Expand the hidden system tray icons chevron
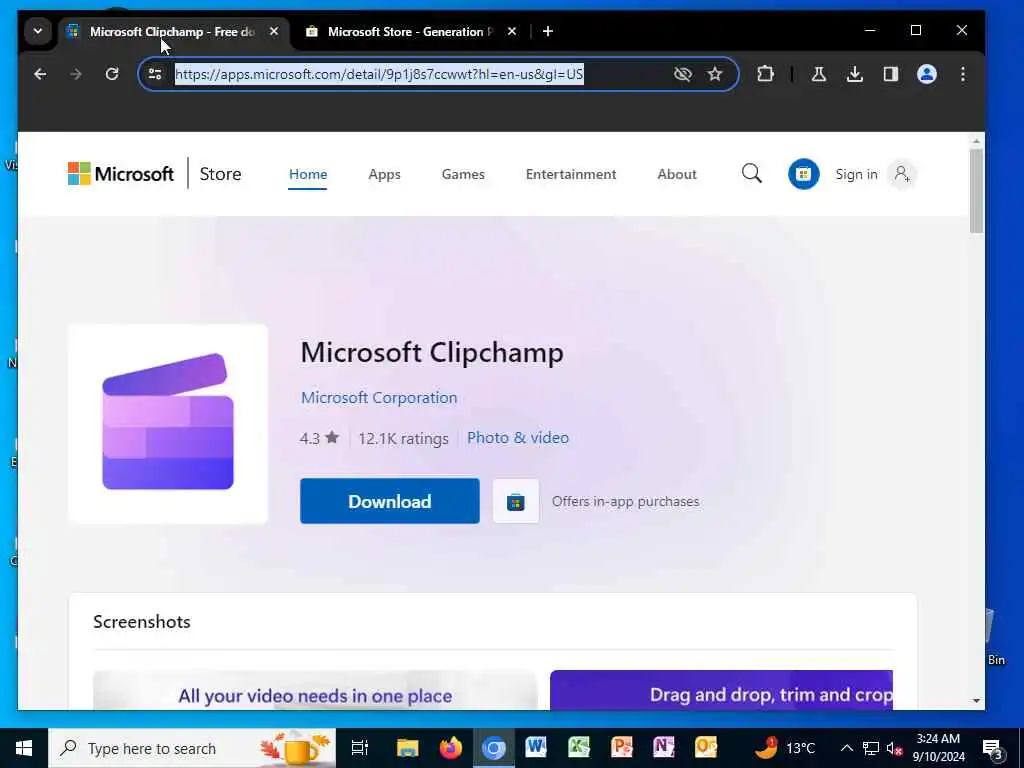The width and height of the screenshot is (1024, 768). (846, 748)
